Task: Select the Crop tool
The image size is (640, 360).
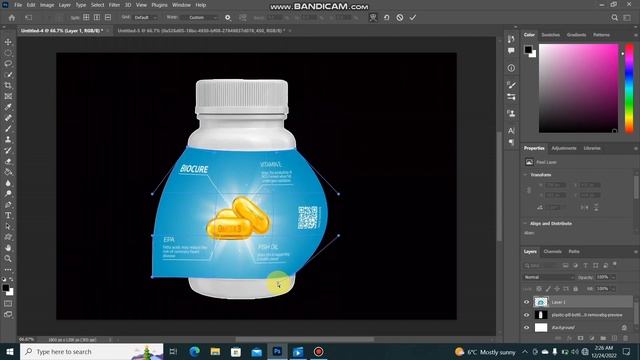Action: 8,85
